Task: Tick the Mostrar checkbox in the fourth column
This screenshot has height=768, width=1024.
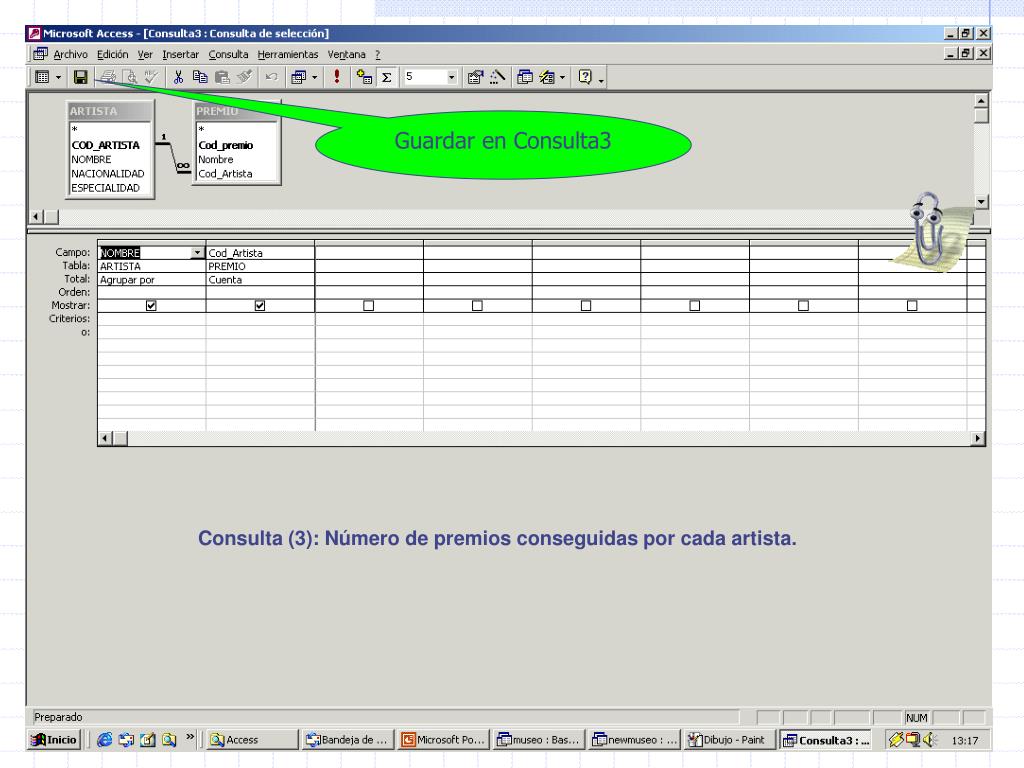Action: (x=477, y=305)
